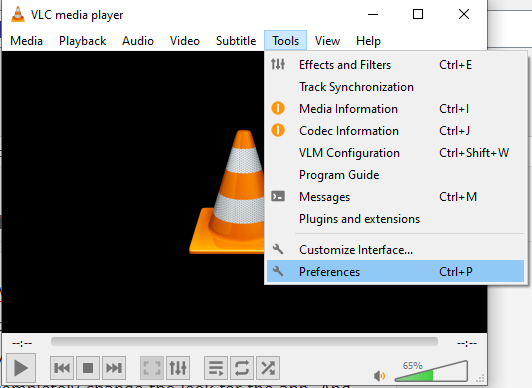Close the open Tools menu
Image resolution: width=532 pixels, height=388 pixels.
click(286, 41)
